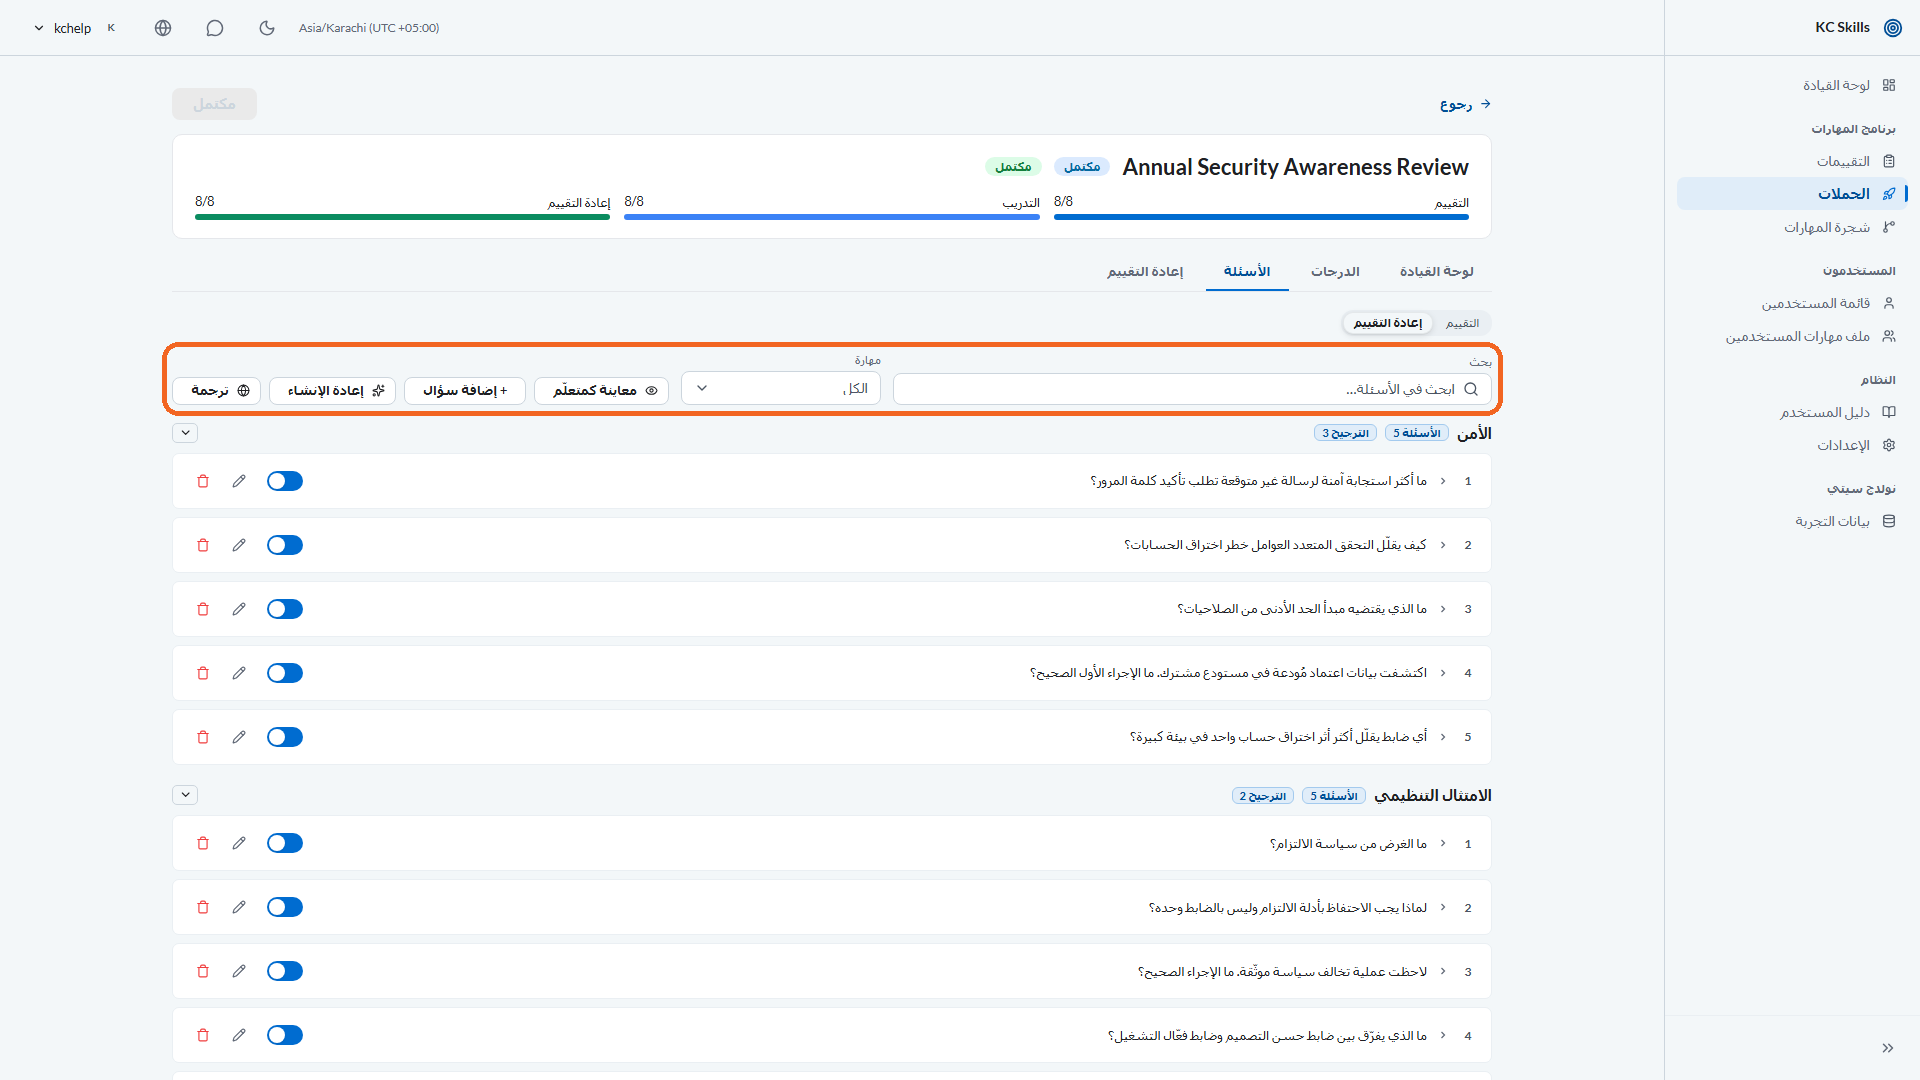This screenshot has height=1080, width=1920.
Task: Collapse the الامتثال التنظيمي section chevron
Action: click(x=185, y=795)
